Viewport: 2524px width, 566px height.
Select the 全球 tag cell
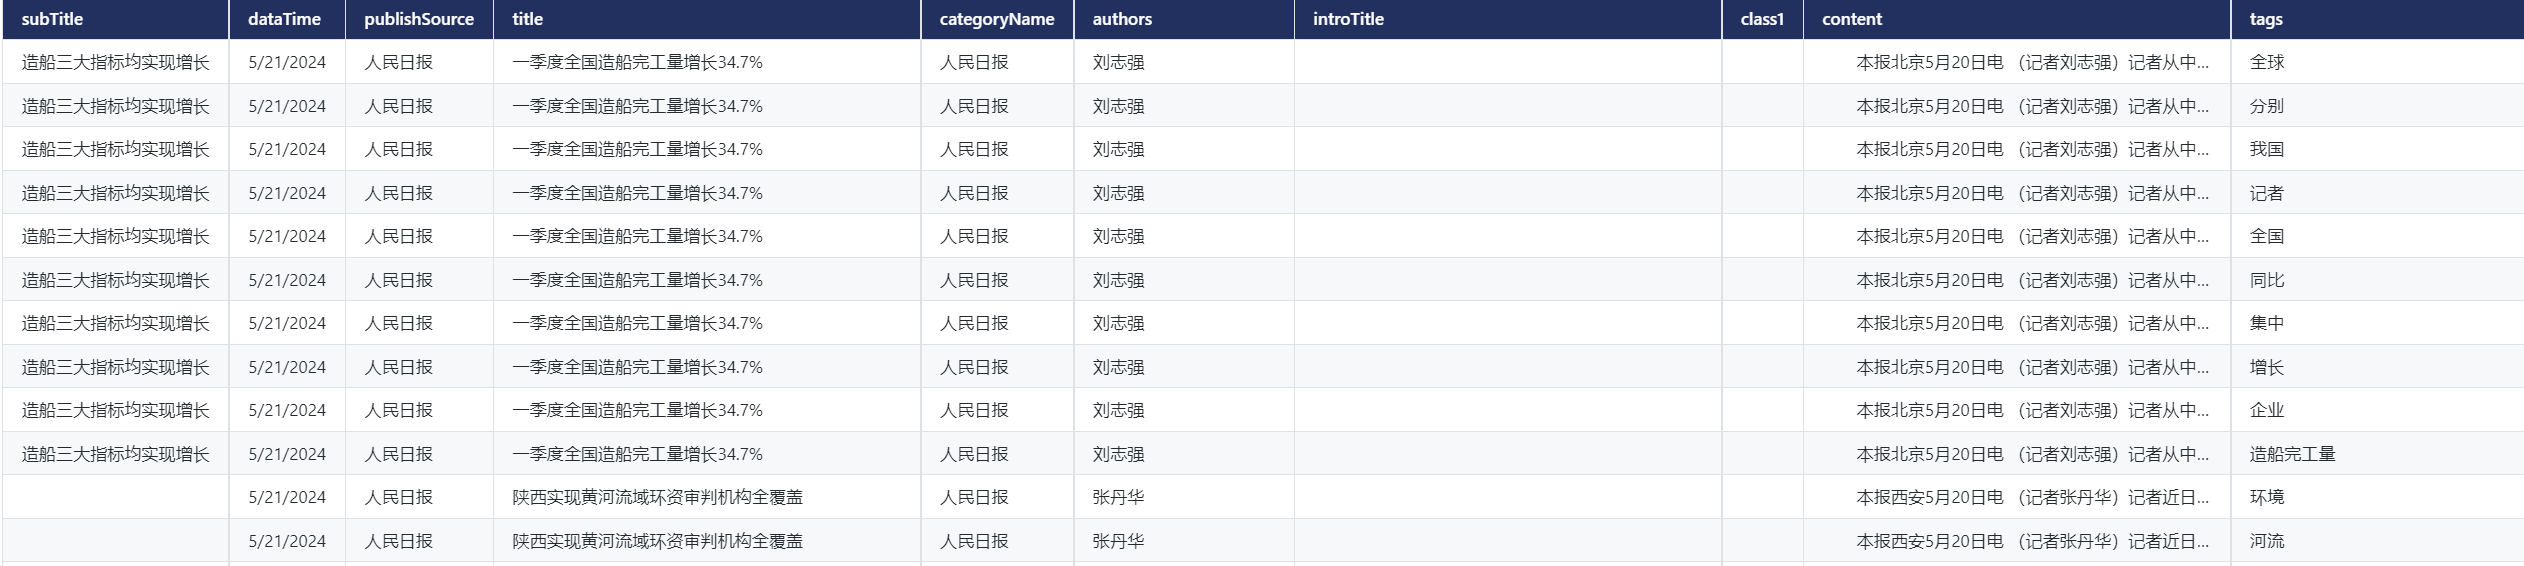(x=2267, y=62)
